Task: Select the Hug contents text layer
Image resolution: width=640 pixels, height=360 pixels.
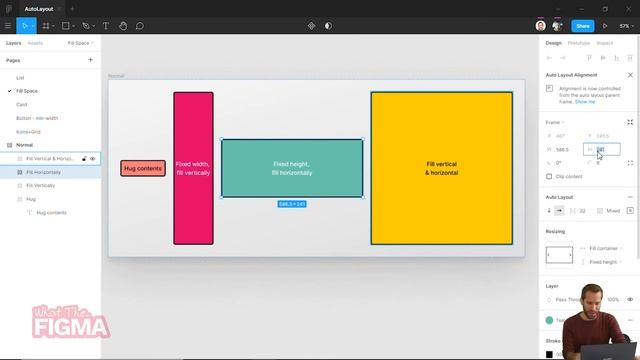Action: pyautogui.click(x=50, y=213)
